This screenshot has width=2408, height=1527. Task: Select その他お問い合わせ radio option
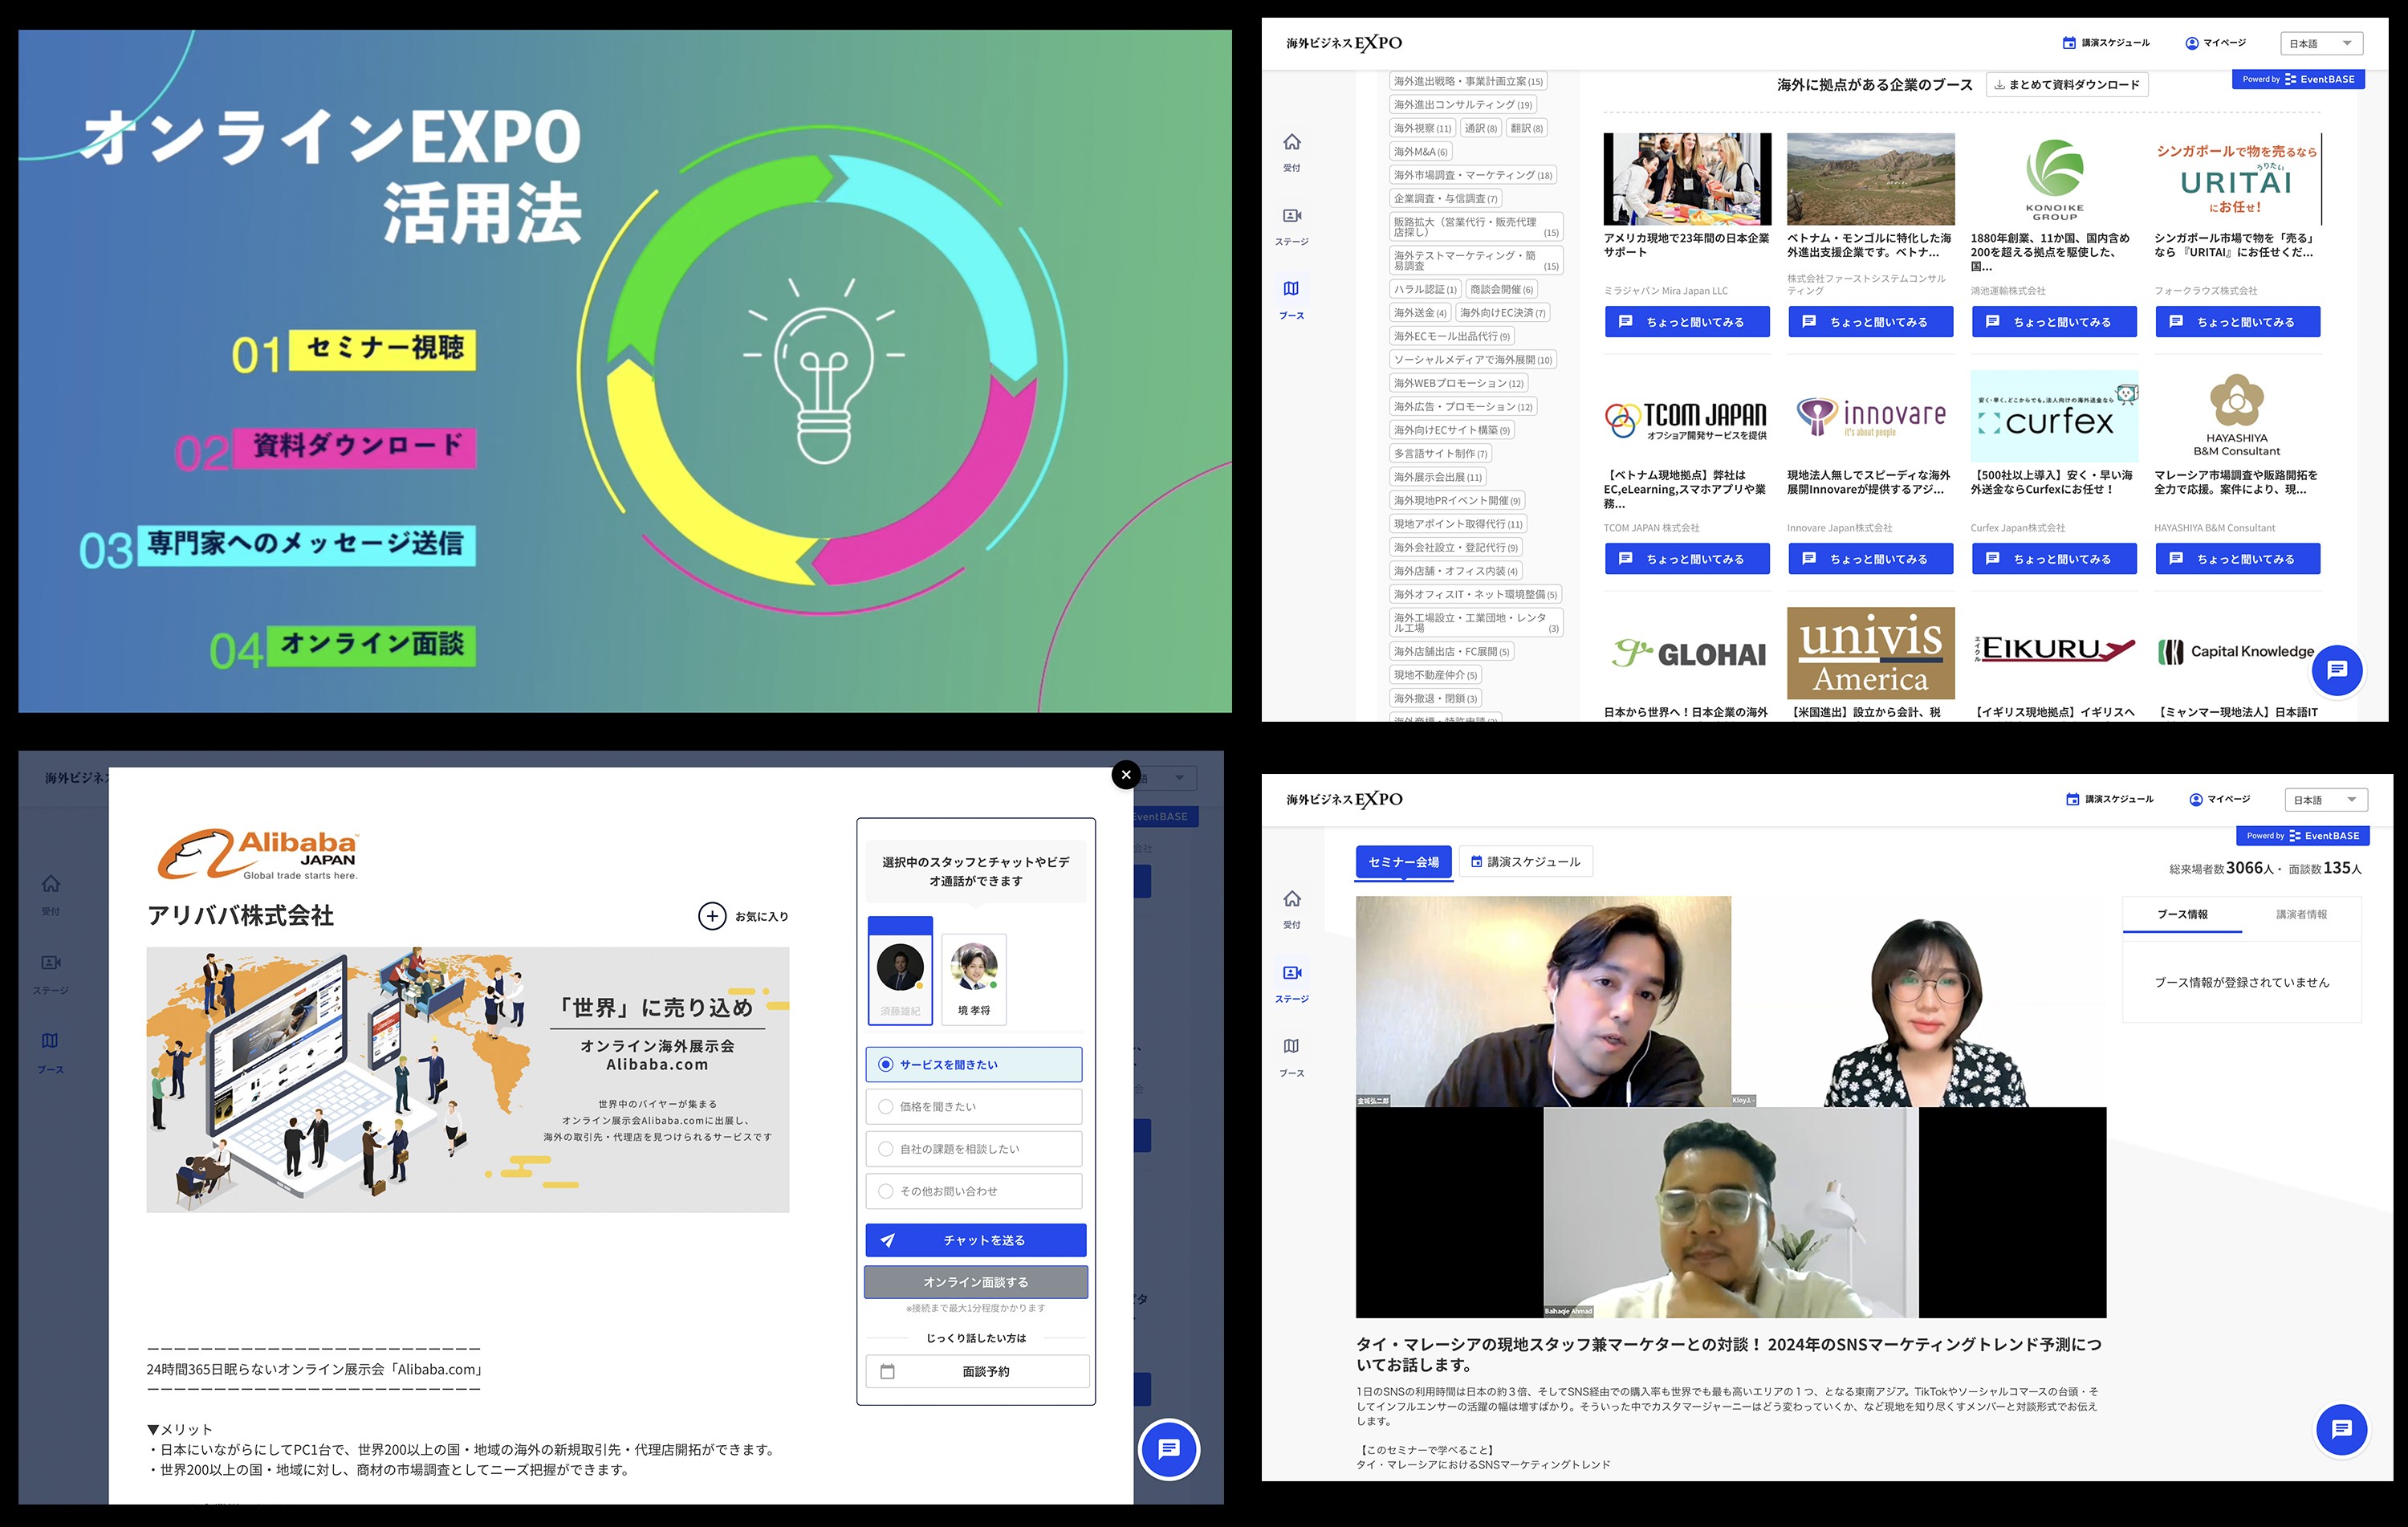pos(974,1191)
